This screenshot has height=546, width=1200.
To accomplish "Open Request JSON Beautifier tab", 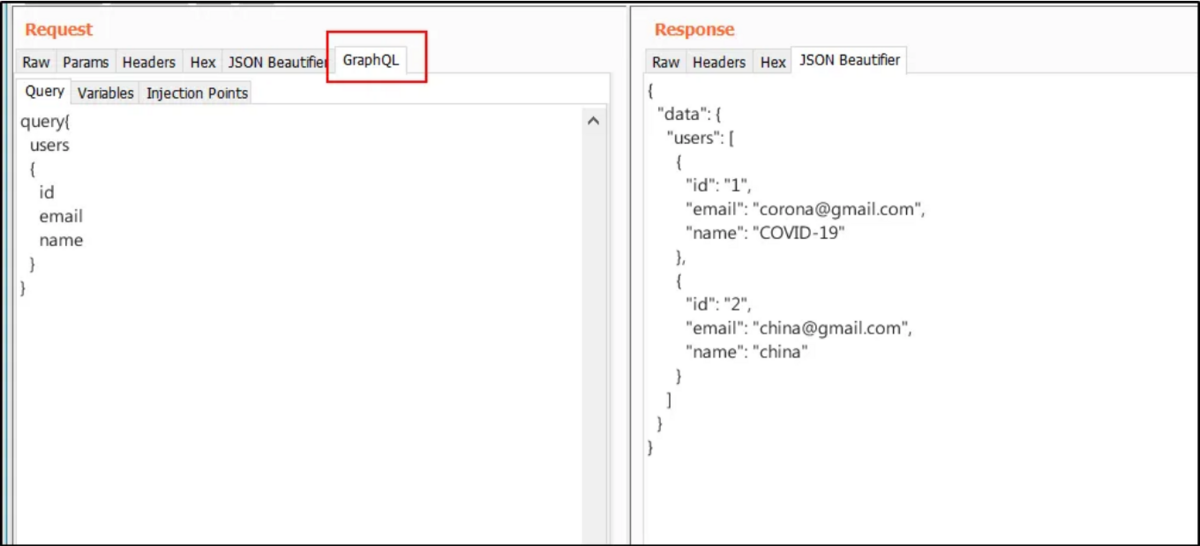I will [277, 62].
